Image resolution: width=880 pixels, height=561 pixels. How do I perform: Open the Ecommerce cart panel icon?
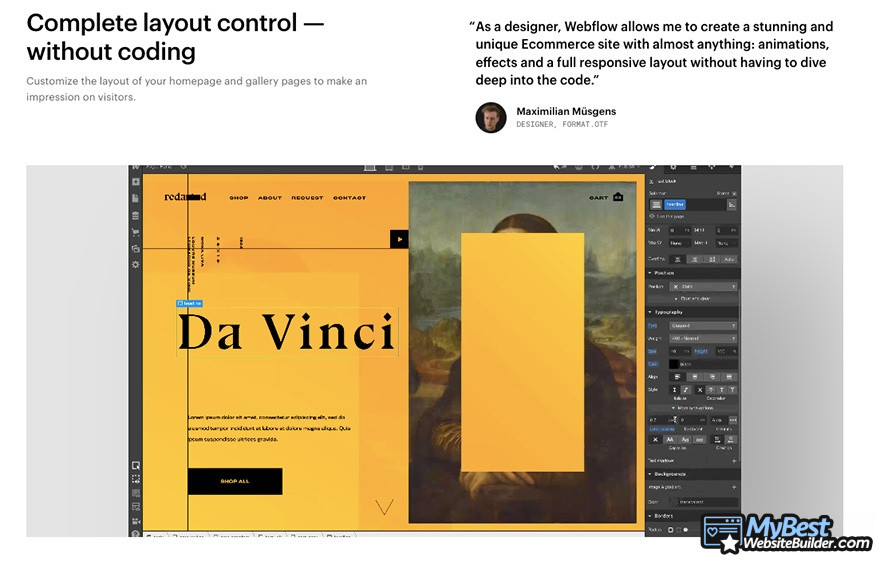pos(136,232)
